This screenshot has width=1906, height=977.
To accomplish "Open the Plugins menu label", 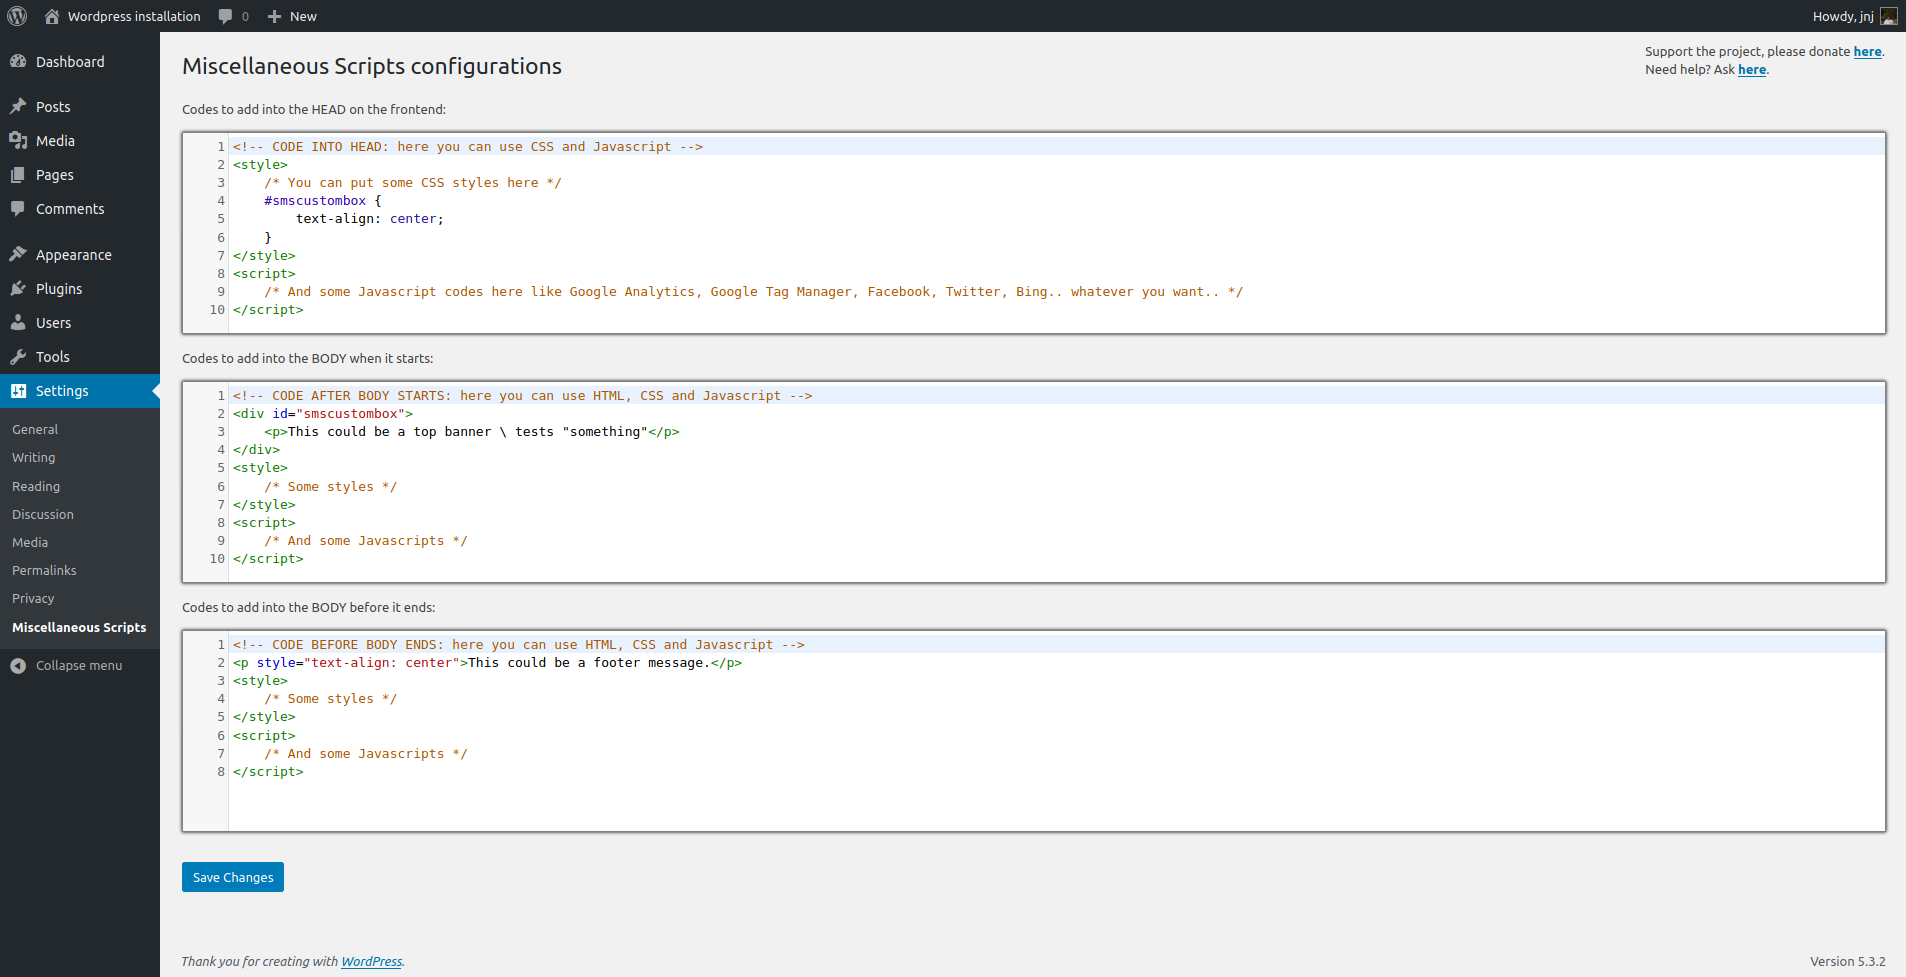I will [x=59, y=288].
